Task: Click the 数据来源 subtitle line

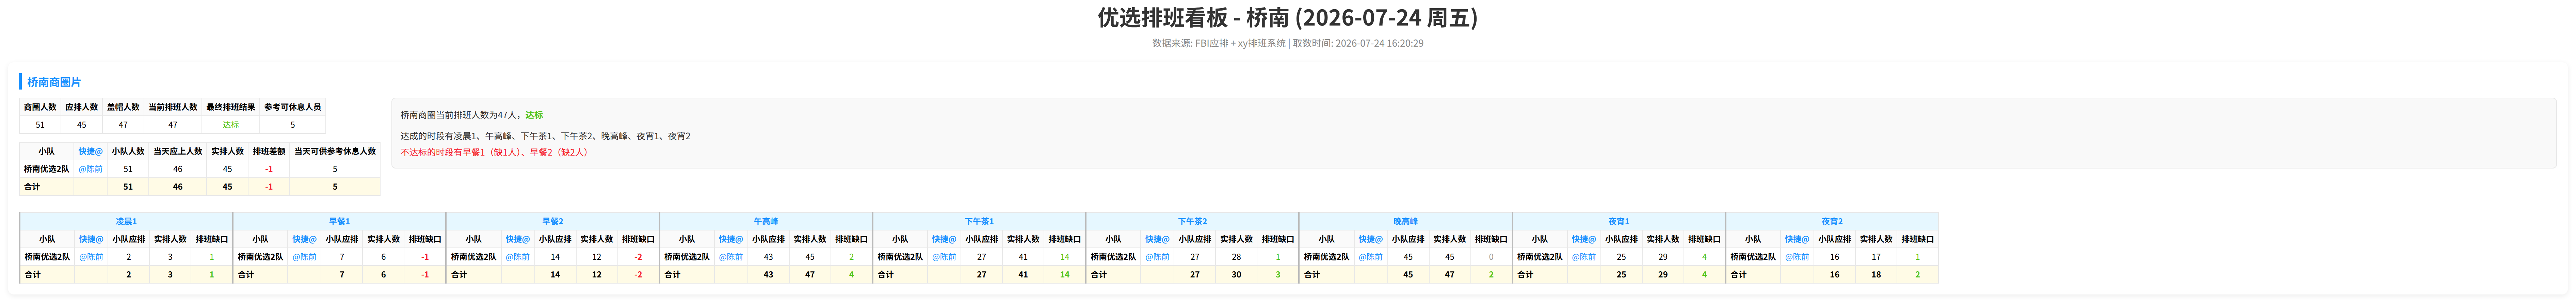Action: pyautogui.click(x=1288, y=43)
